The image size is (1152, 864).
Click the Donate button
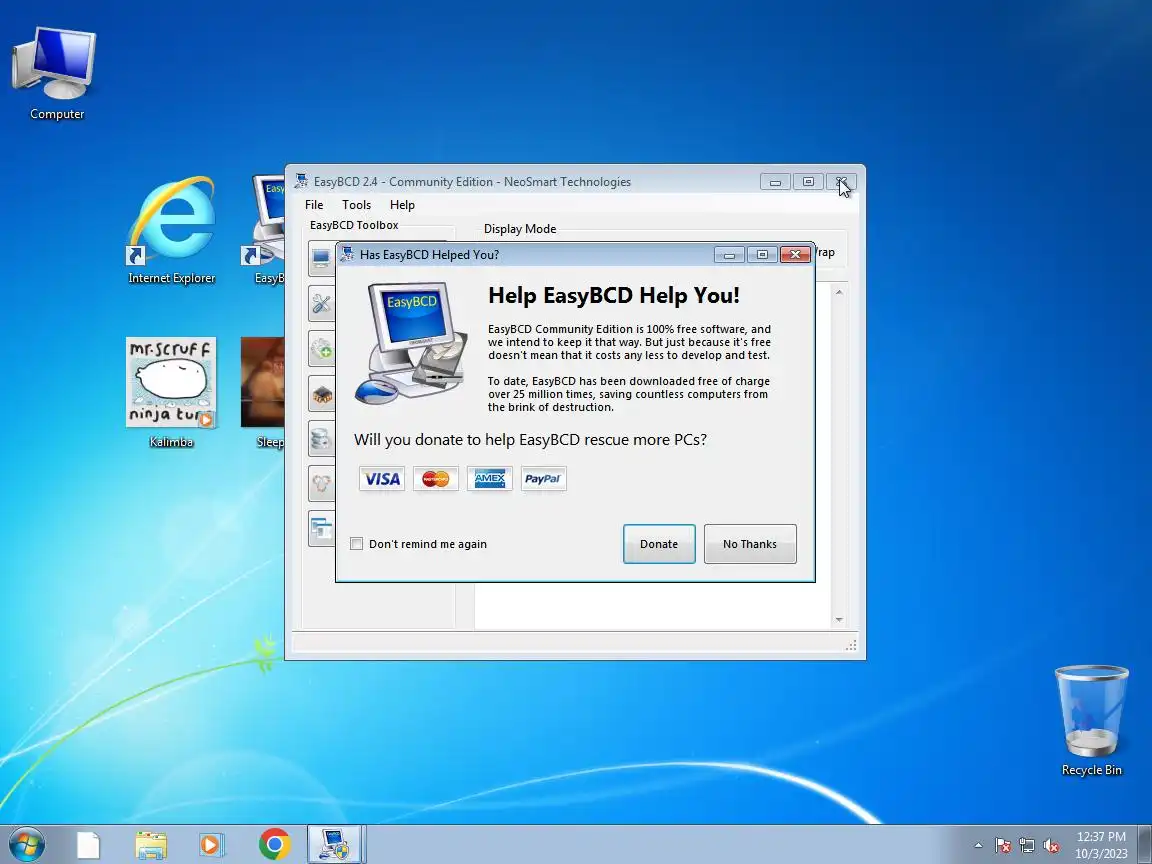pyautogui.click(x=658, y=544)
